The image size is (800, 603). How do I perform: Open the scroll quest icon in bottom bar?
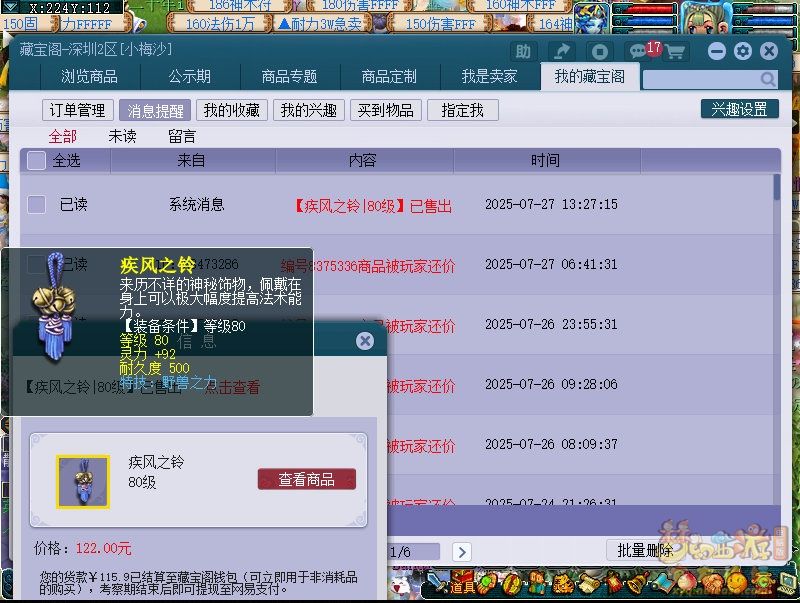589,584
